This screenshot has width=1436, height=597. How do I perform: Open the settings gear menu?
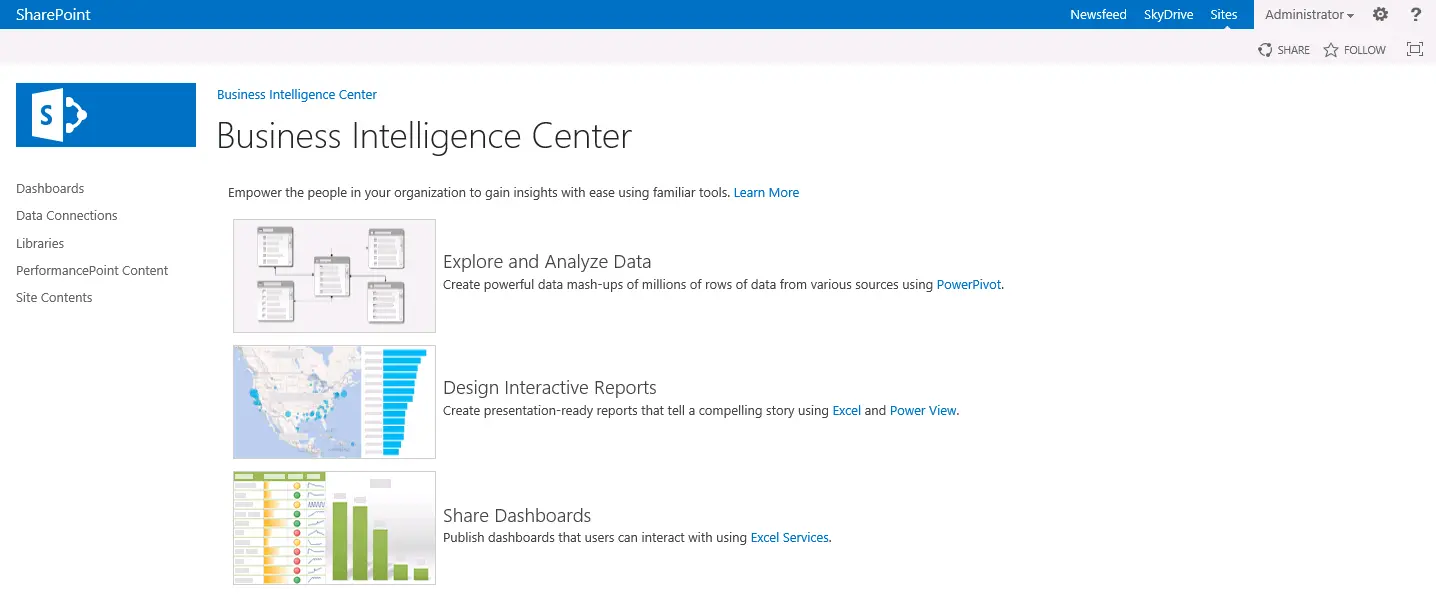coord(1380,14)
